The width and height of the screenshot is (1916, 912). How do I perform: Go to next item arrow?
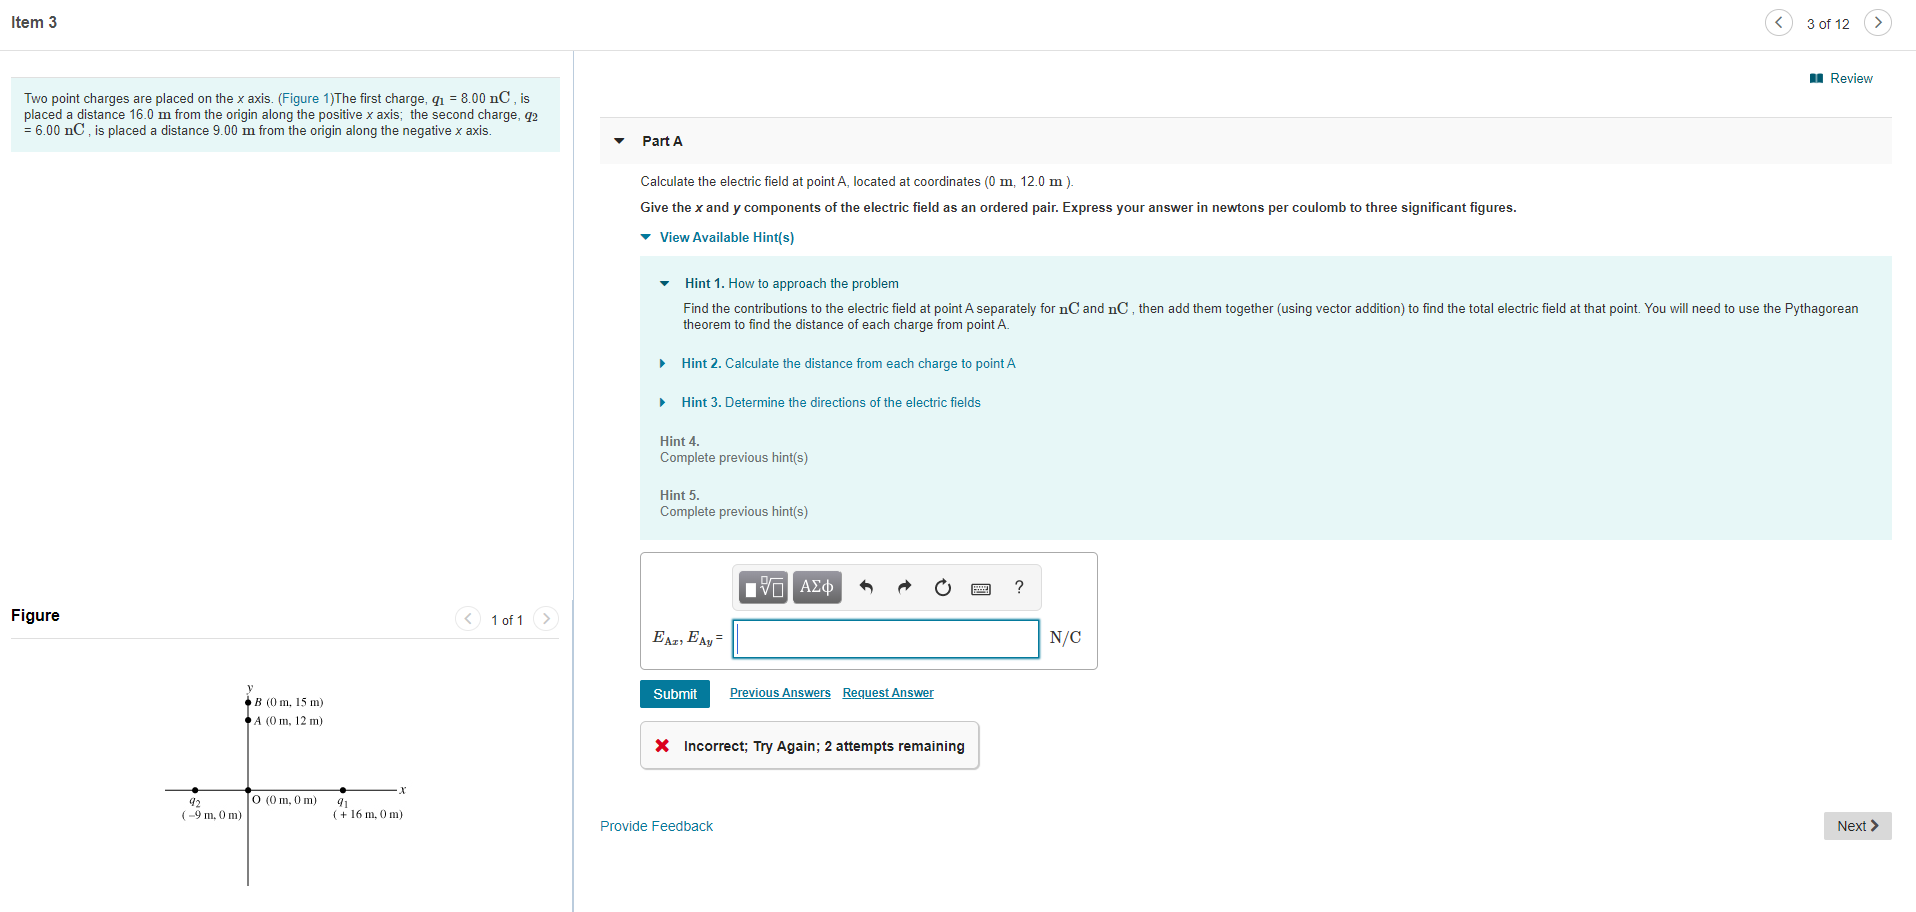tap(1878, 22)
